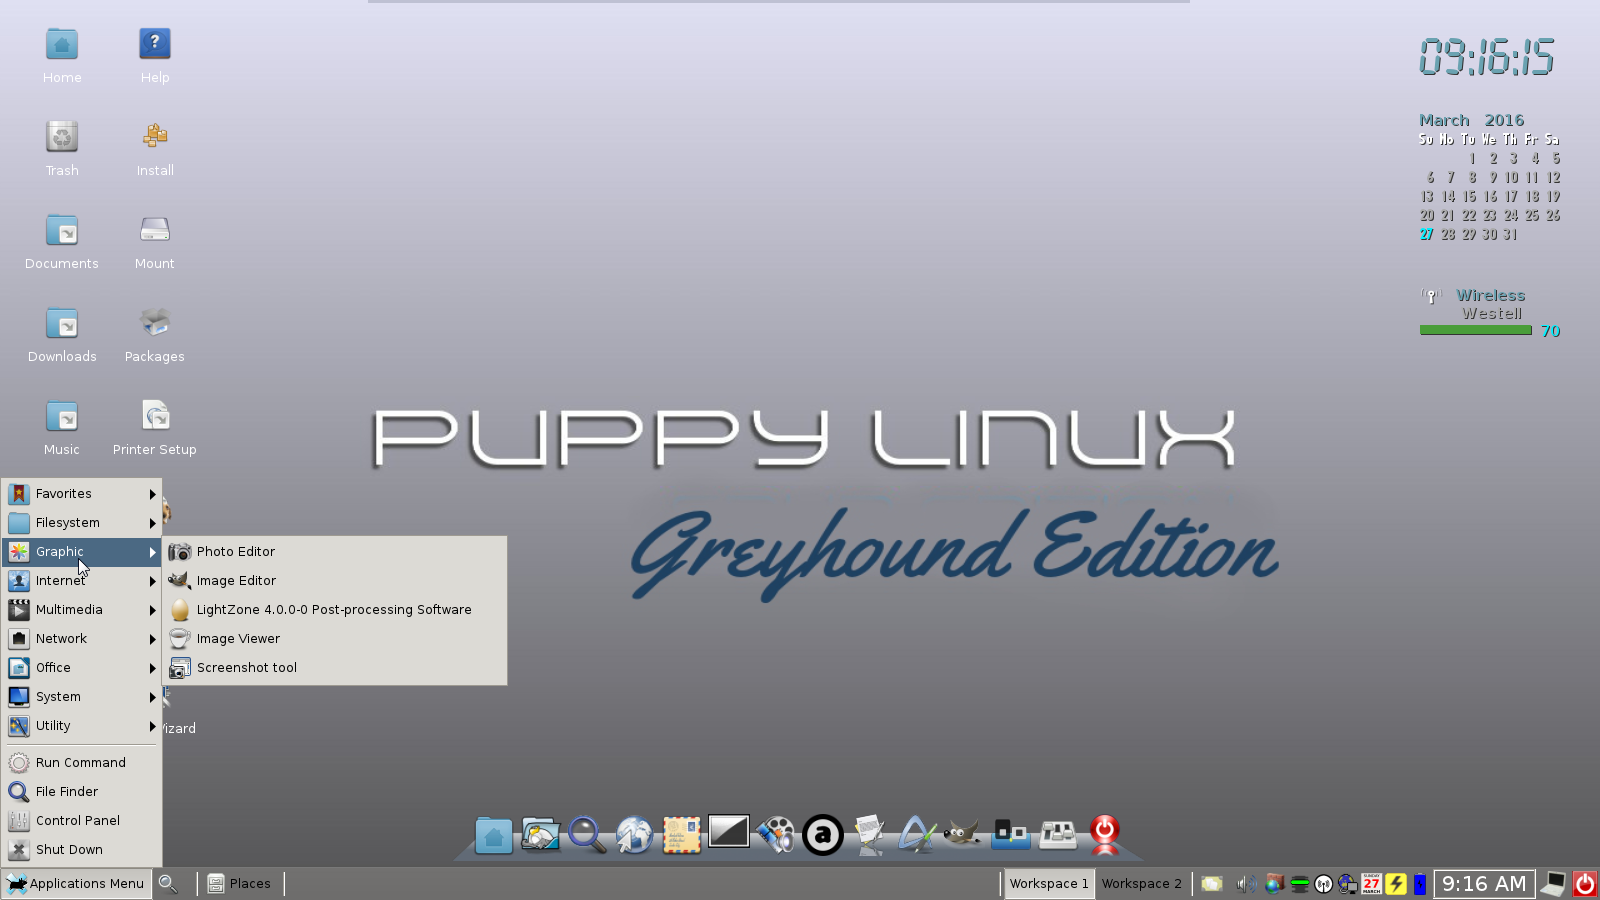
Task: Select the highlighted Graphic menu category
Action: (82, 552)
